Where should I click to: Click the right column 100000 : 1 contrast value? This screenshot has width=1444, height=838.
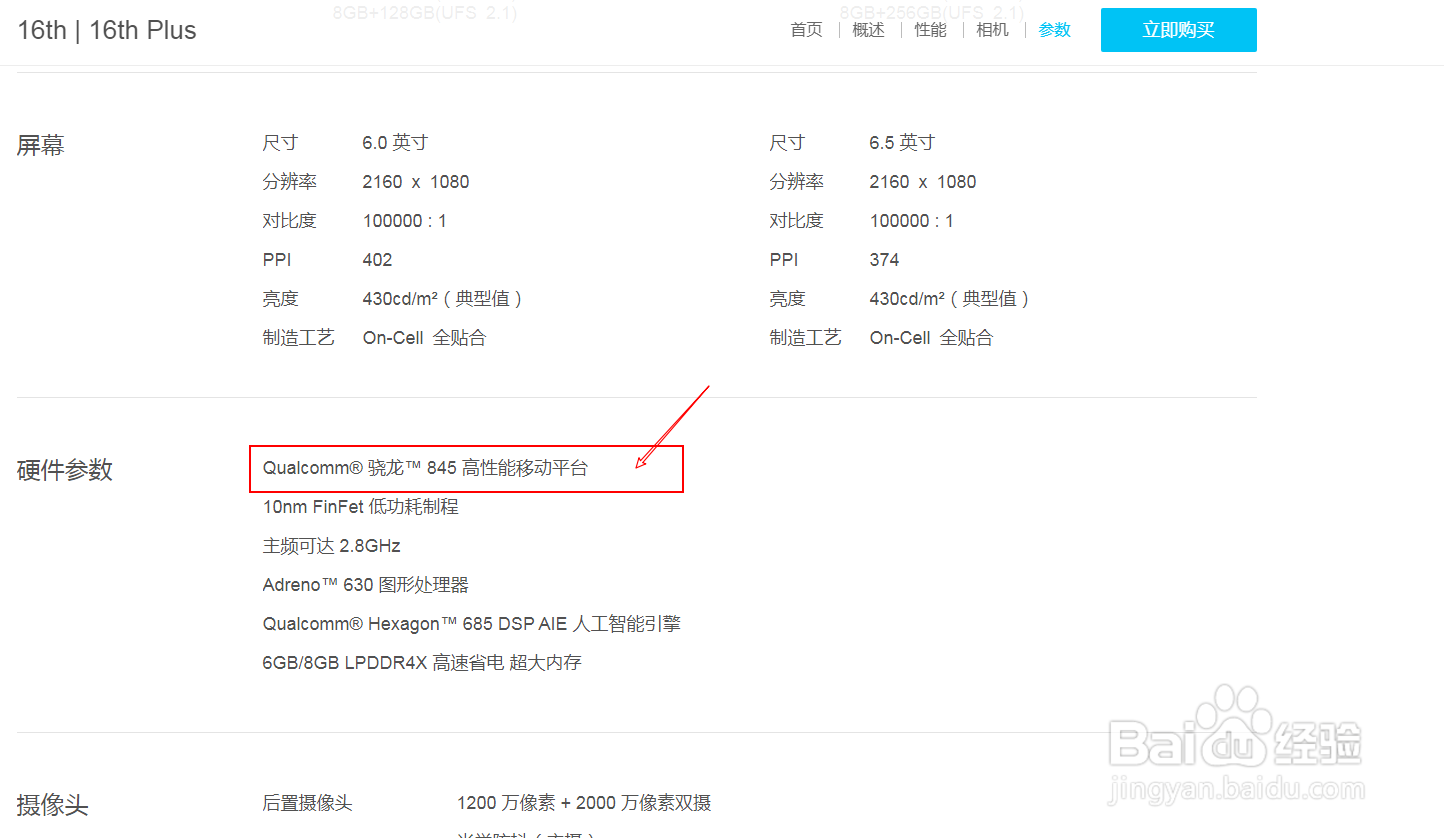tap(912, 221)
